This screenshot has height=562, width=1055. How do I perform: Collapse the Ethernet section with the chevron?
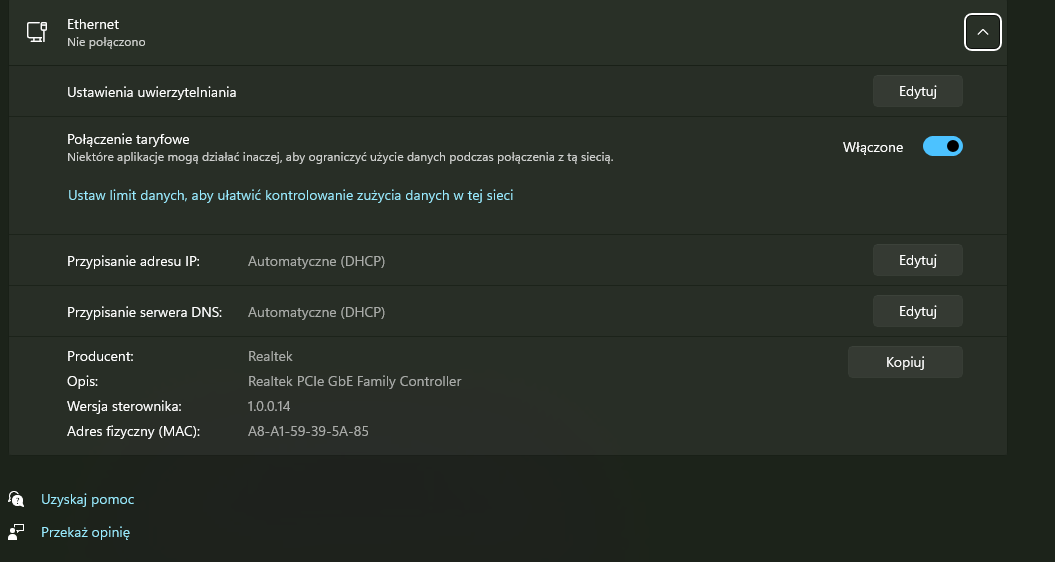(x=982, y=32)
